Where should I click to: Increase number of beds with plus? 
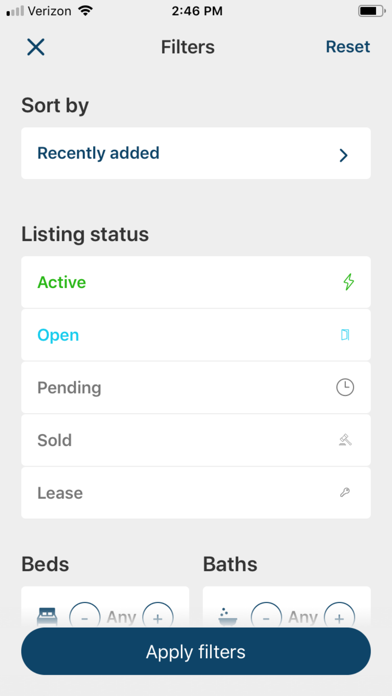point(158,617)
